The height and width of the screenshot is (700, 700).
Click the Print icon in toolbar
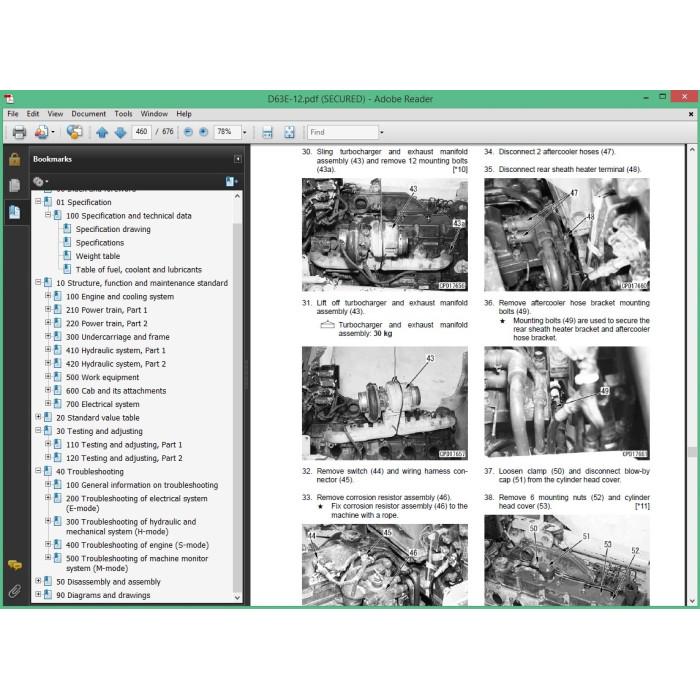click(19, 132)
